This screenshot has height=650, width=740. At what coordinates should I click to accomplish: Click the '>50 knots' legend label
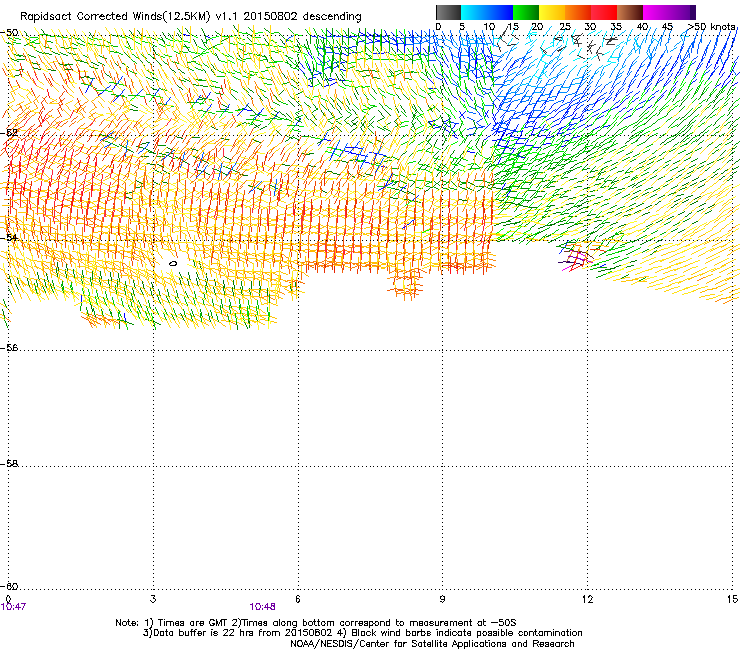pyautogui.click(x=712, y=26)
